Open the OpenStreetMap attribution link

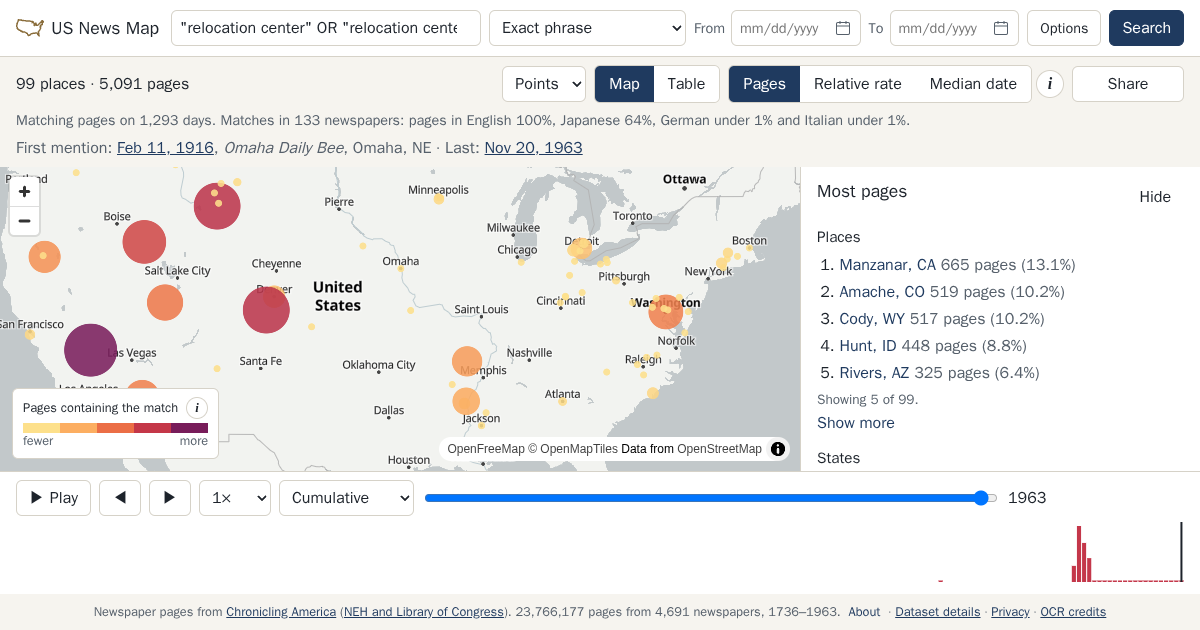pyautogui.click(x=719, y=449)
